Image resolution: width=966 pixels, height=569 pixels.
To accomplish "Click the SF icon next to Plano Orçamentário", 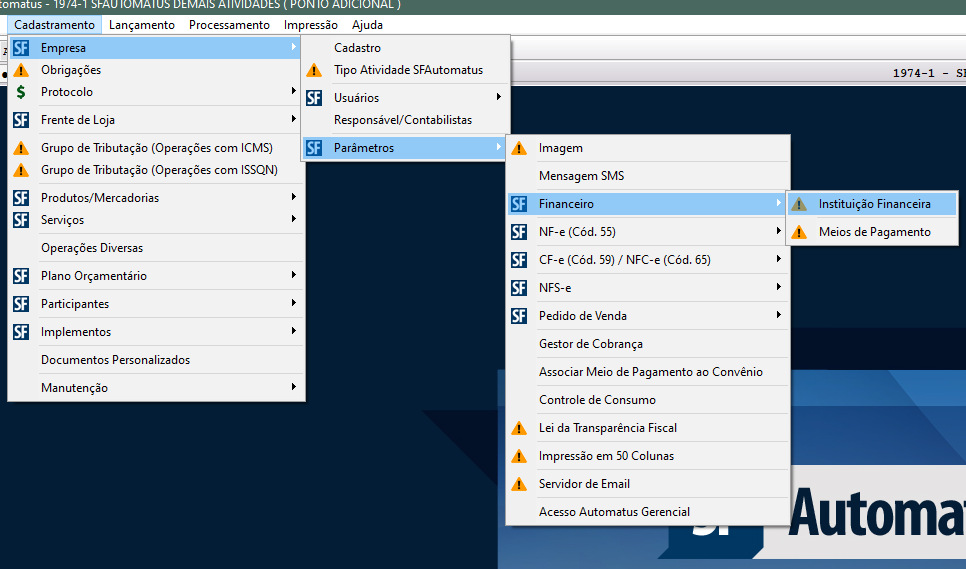I will tap(21, 276).
